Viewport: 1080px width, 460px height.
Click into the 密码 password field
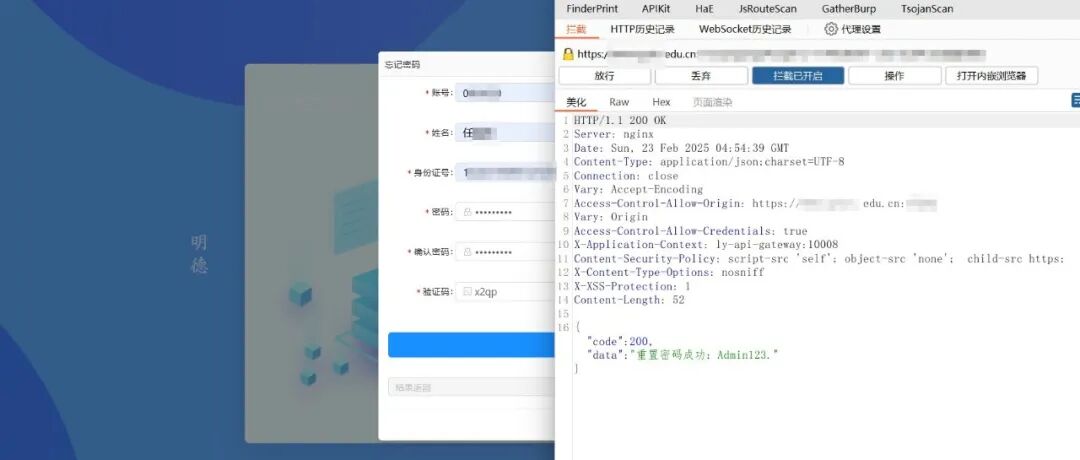(x=505, y=212)
